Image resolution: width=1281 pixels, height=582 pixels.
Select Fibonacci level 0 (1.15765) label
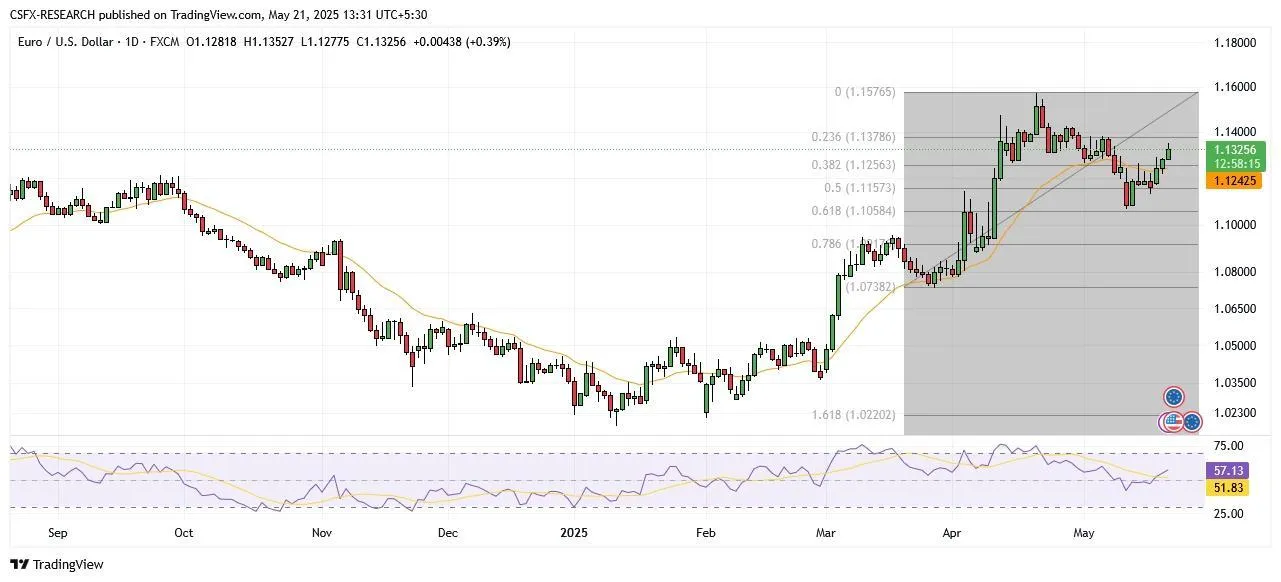point(865,92)
